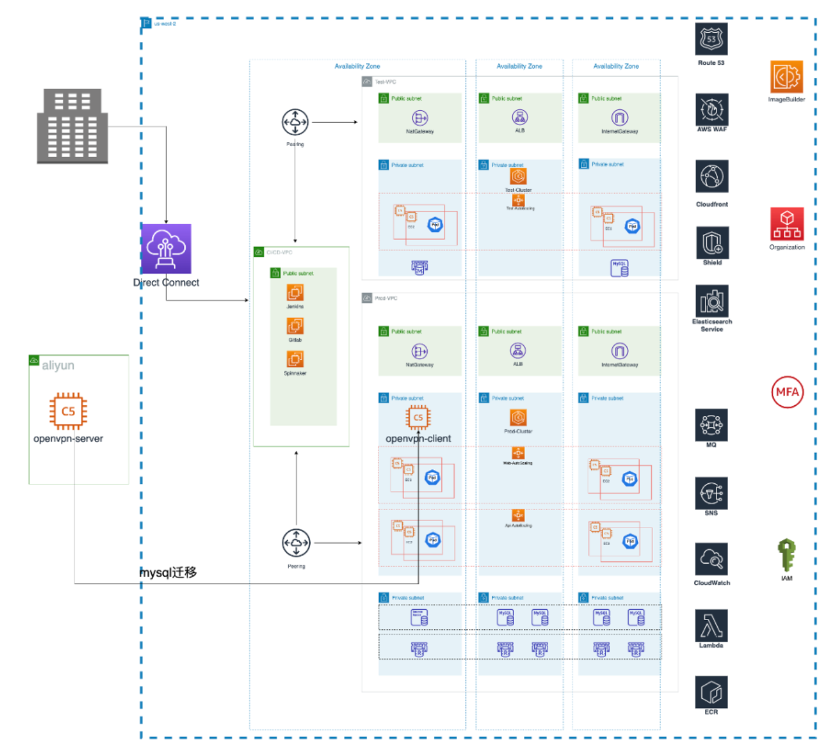Select the ECR icon
Image resolution: width=830 pixels, height=750 pixels.
pyautogui.click(x=711, y=692)
